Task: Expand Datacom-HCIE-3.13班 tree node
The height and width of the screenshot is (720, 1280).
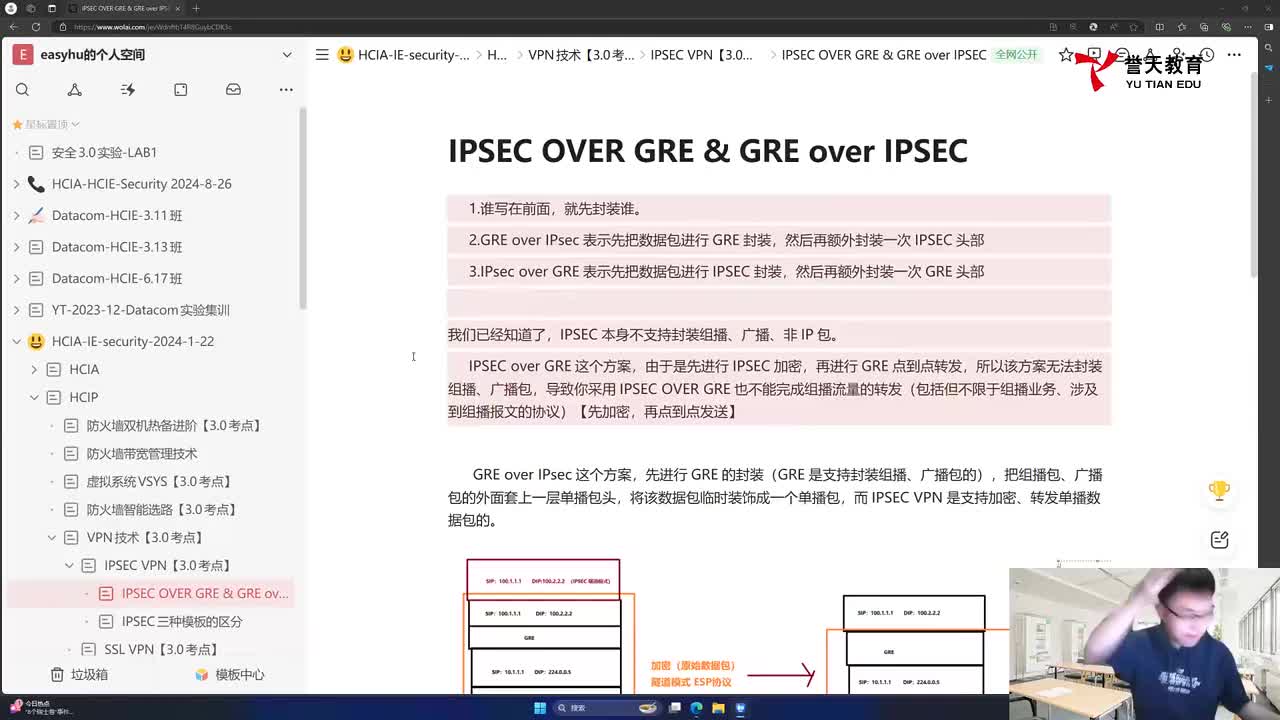Action: 16,247
